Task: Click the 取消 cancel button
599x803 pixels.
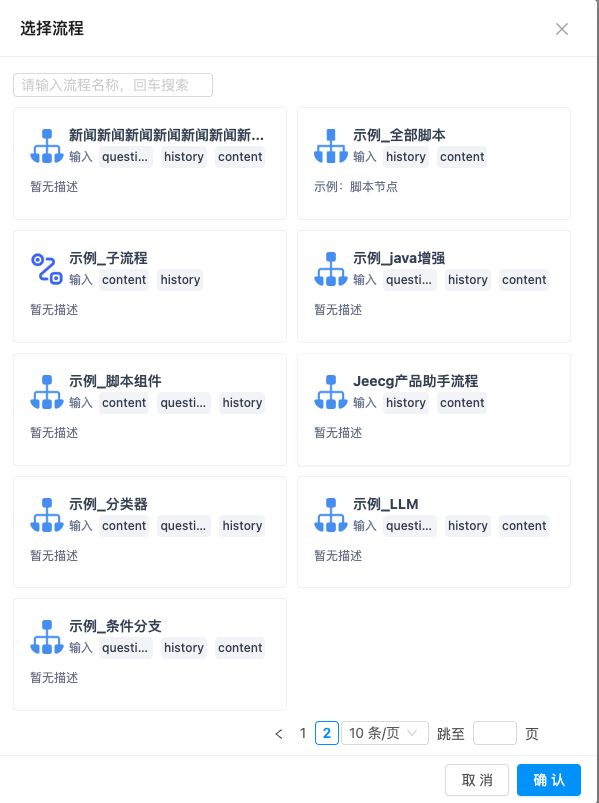Action: click(477, 780)
